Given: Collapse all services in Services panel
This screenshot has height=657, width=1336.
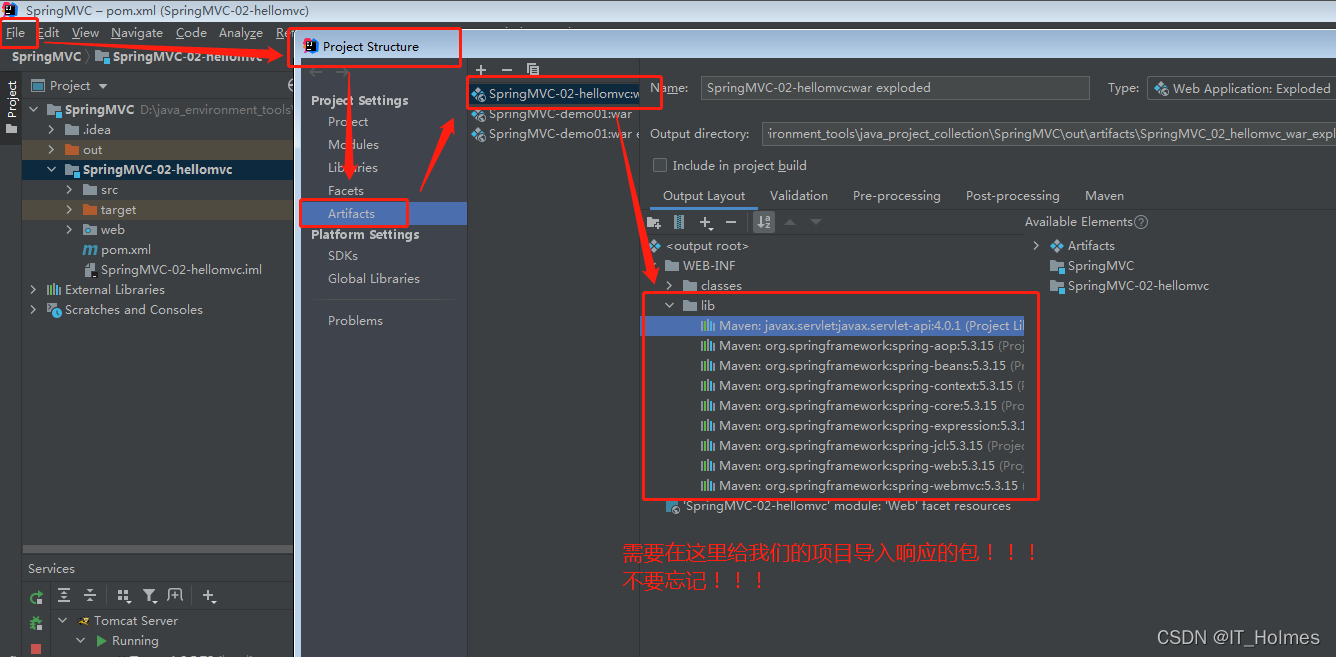Looking at the screenshot, I should coord(89,595).
